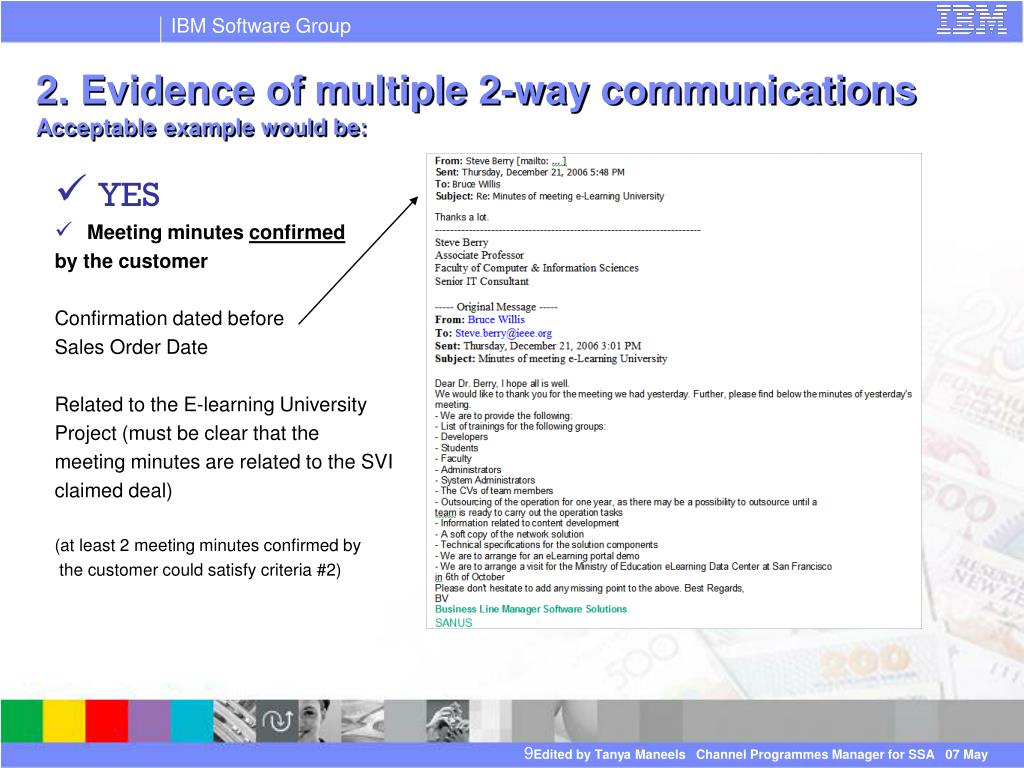Select the IBM Software Group header text
Viewport: 1024px width, 768px height.
coord(260,26)
